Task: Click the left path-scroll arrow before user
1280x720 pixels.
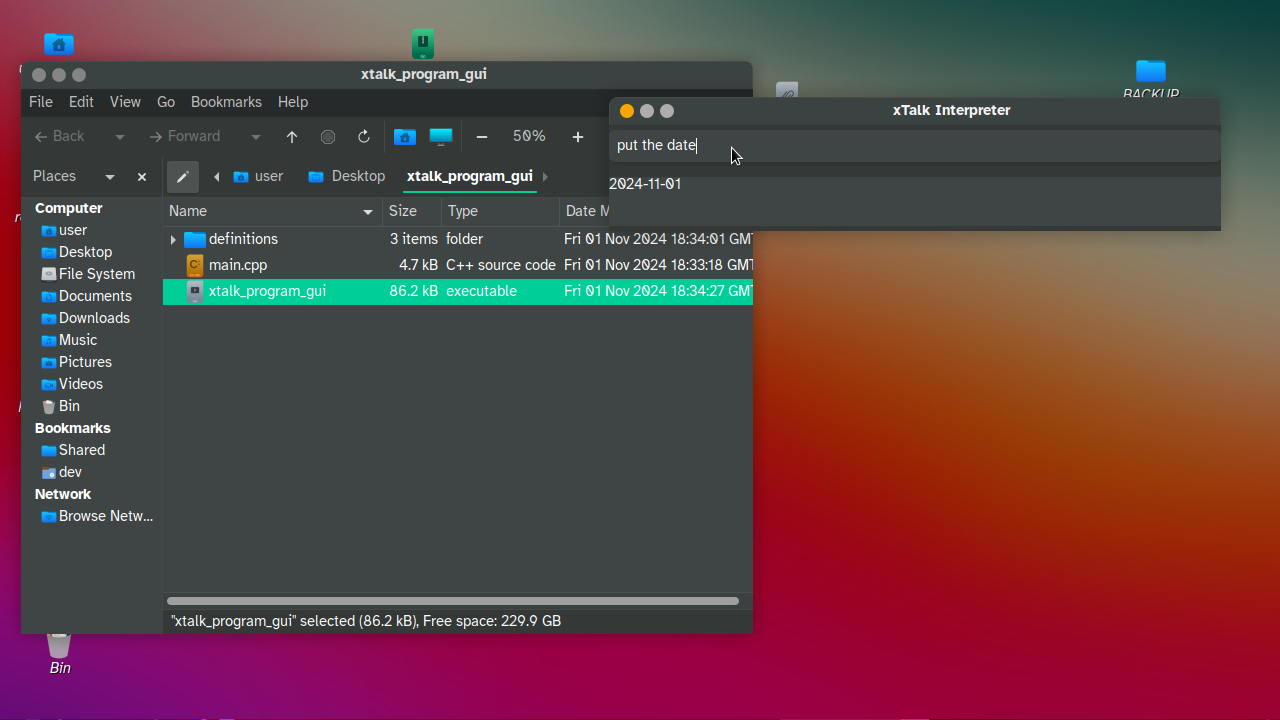Action: point(217,177)
